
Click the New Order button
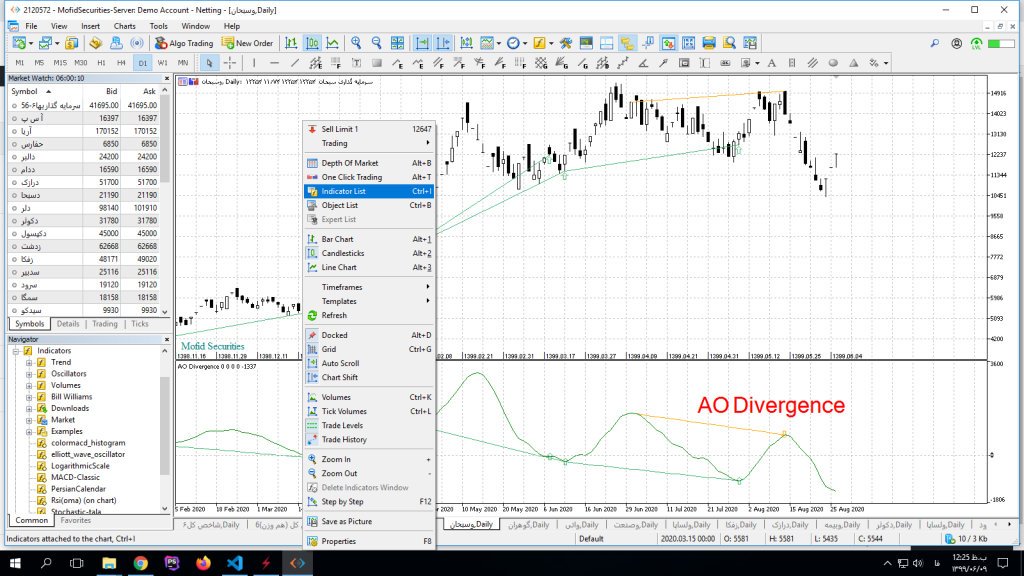point(247,43)
